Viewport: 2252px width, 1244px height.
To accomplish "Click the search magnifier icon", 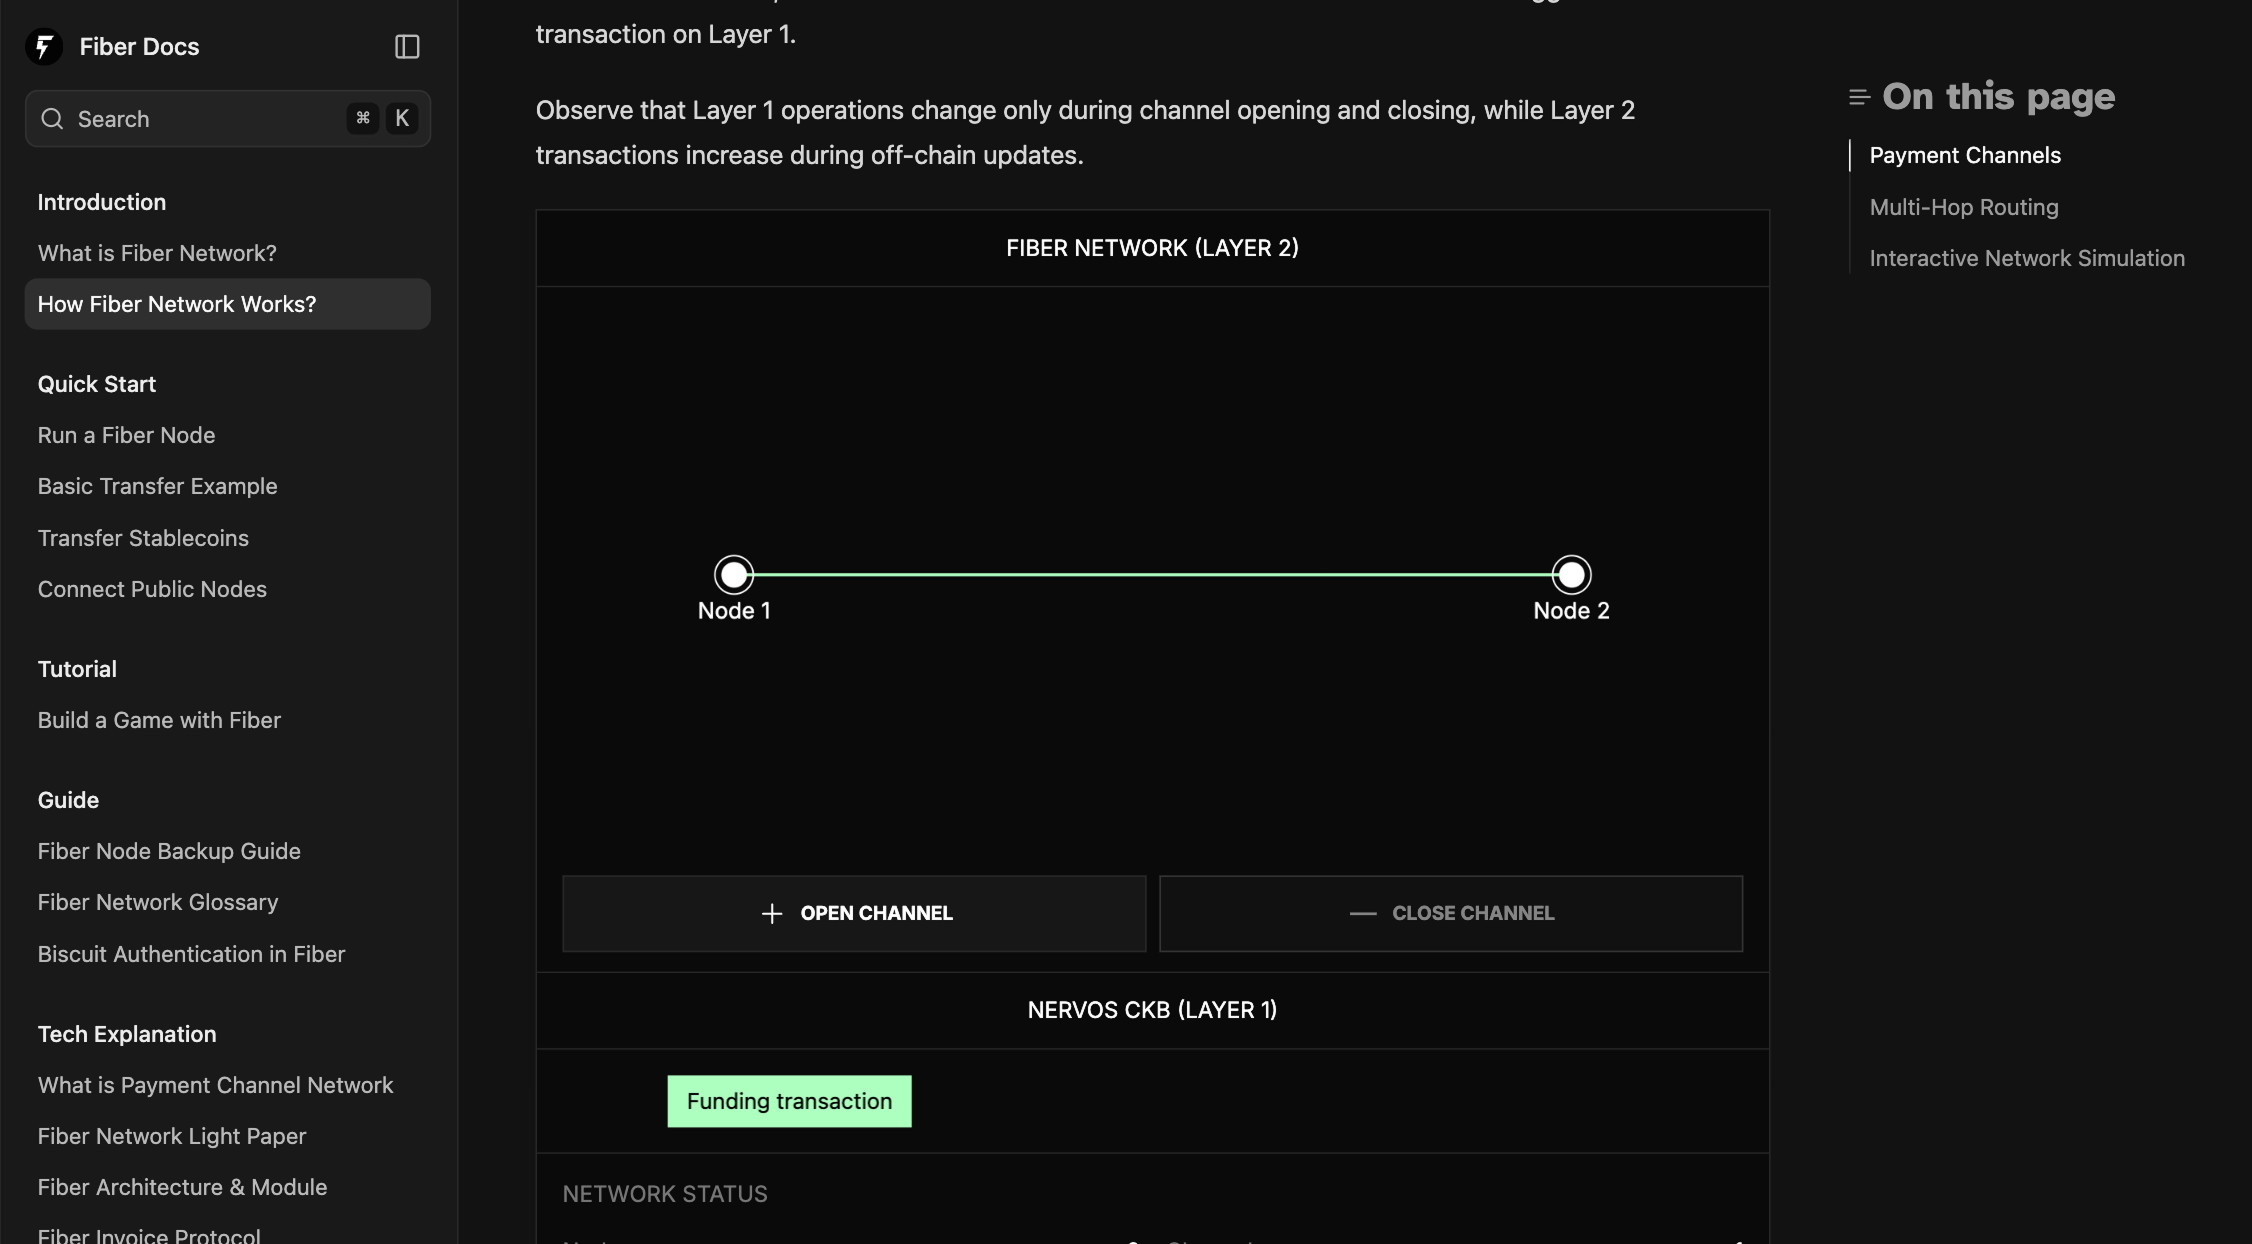I will [x=52, y=119].
